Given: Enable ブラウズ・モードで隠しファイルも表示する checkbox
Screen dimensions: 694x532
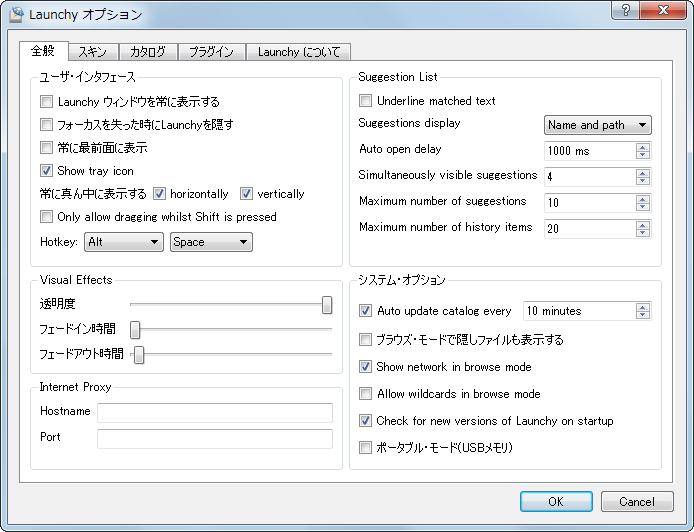Looking at the screenshot, I should click(365, 340).
